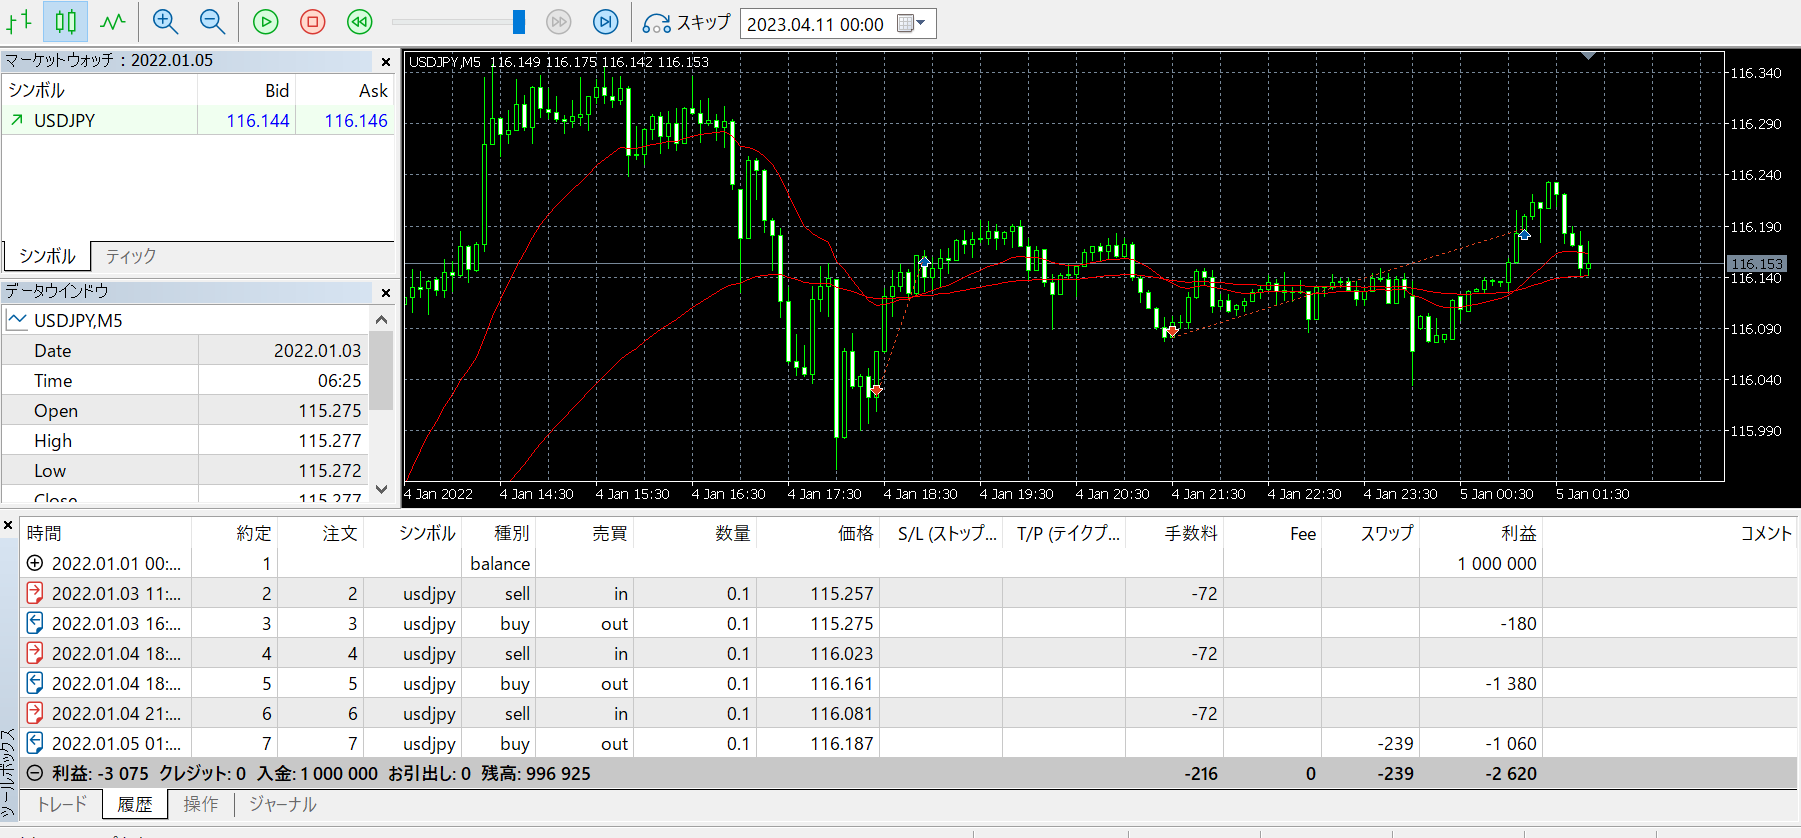Click sell icon of deal 4 row
Screen dimensions: 1801x838
(x=35, y=653)
